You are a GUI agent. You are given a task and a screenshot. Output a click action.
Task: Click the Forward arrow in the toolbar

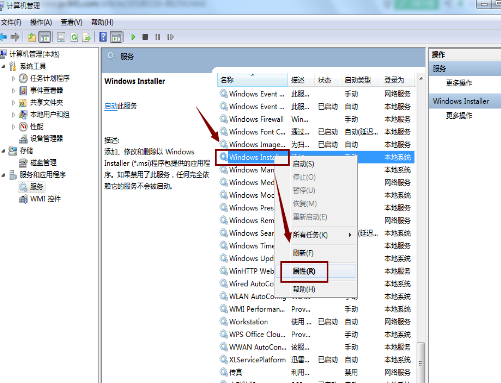[x=15, y=37]
